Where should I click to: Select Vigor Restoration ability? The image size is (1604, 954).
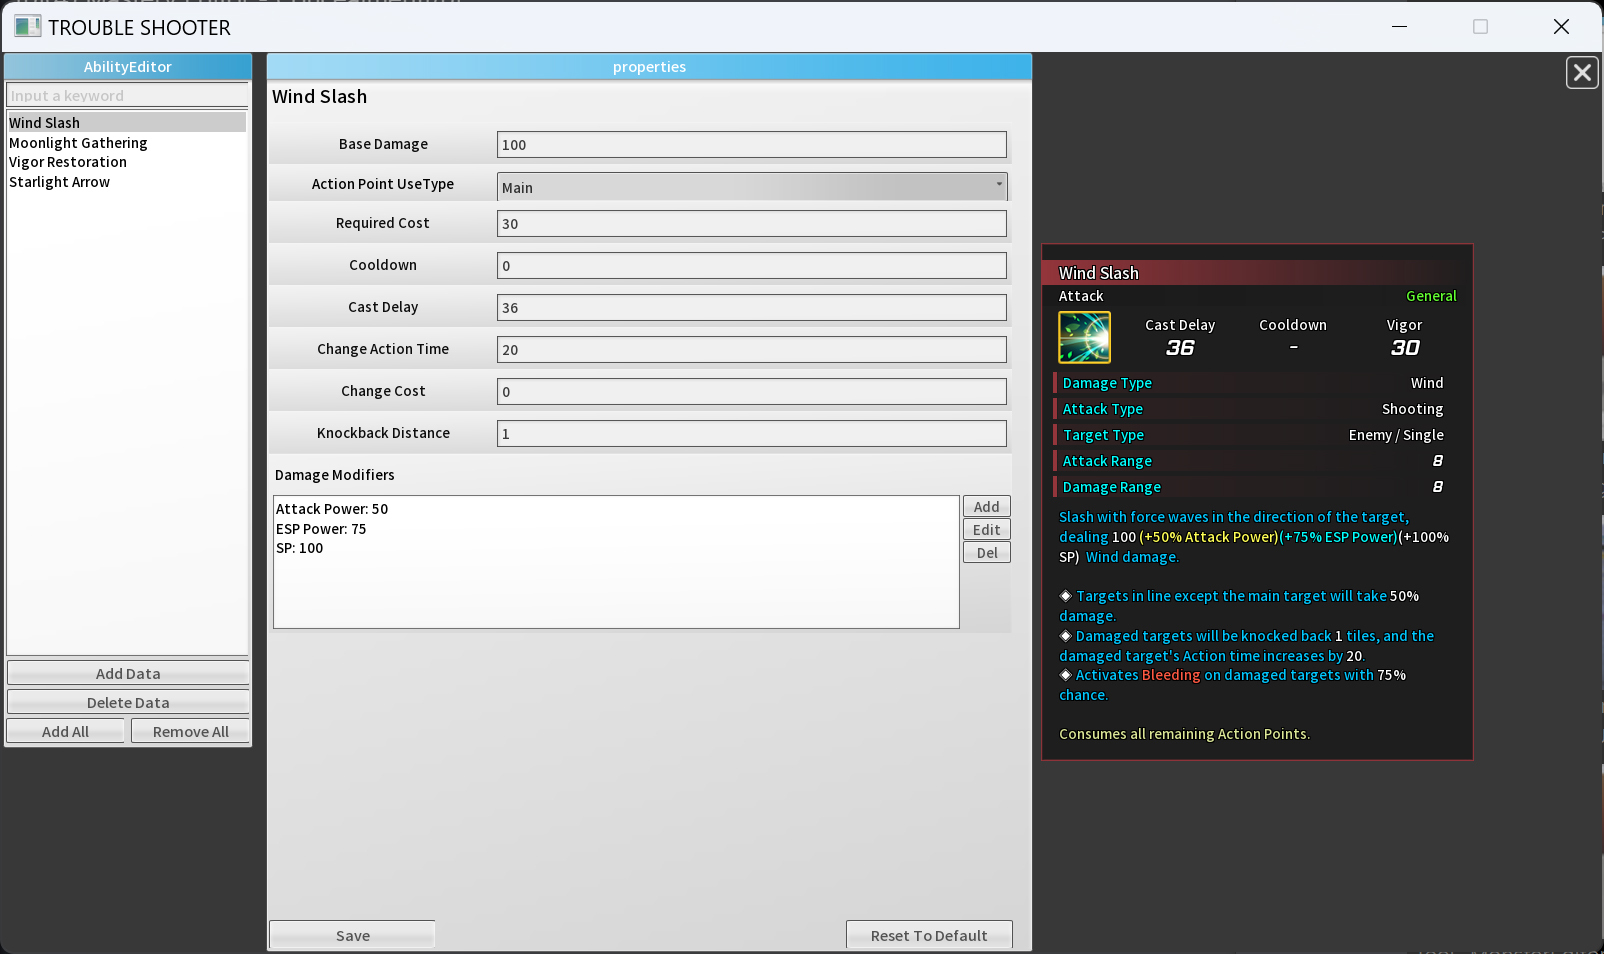point(68,162)
